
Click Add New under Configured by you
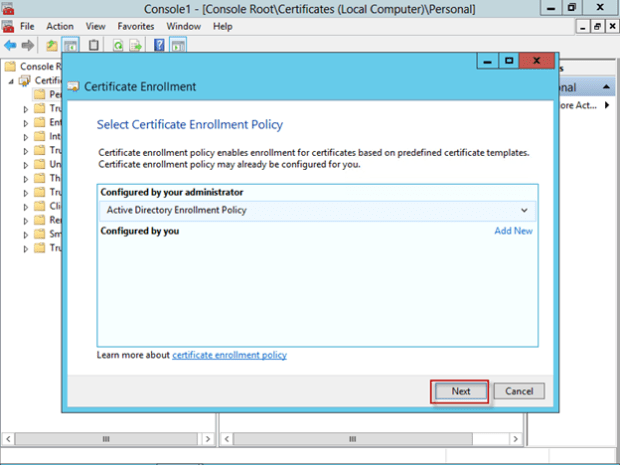tap(513, 231)
